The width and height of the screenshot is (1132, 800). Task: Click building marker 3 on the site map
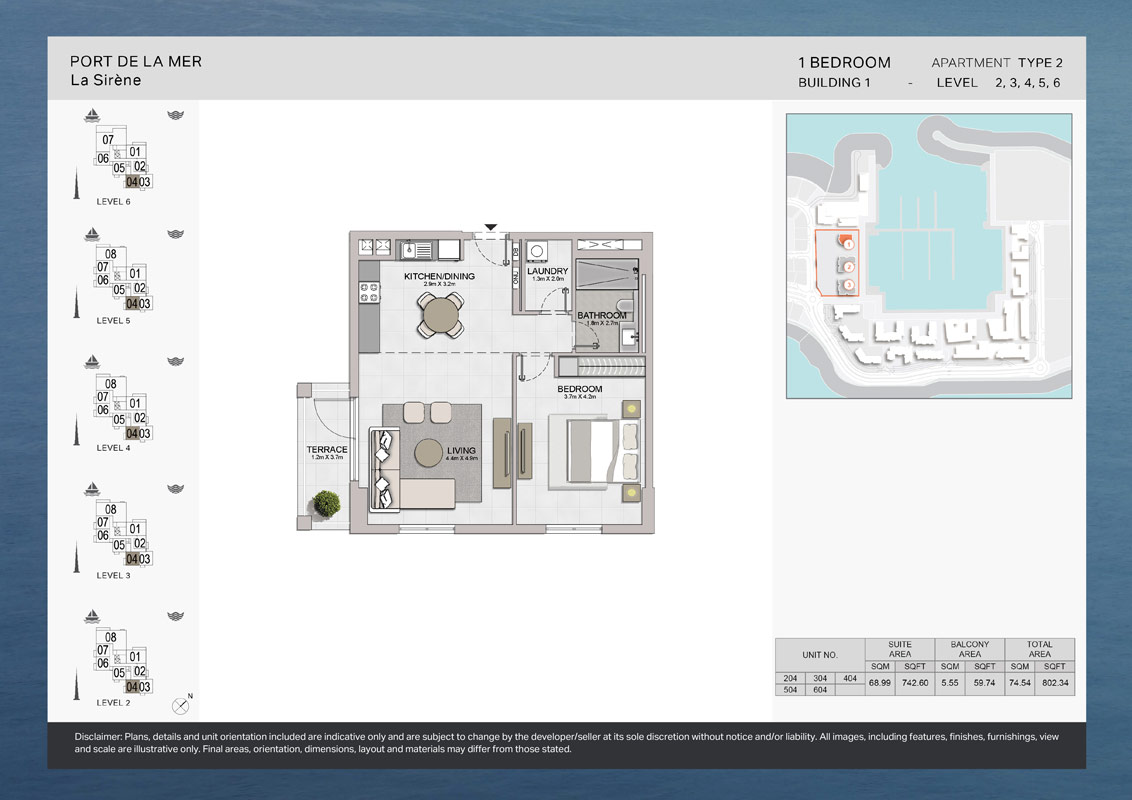pos(848,286)
